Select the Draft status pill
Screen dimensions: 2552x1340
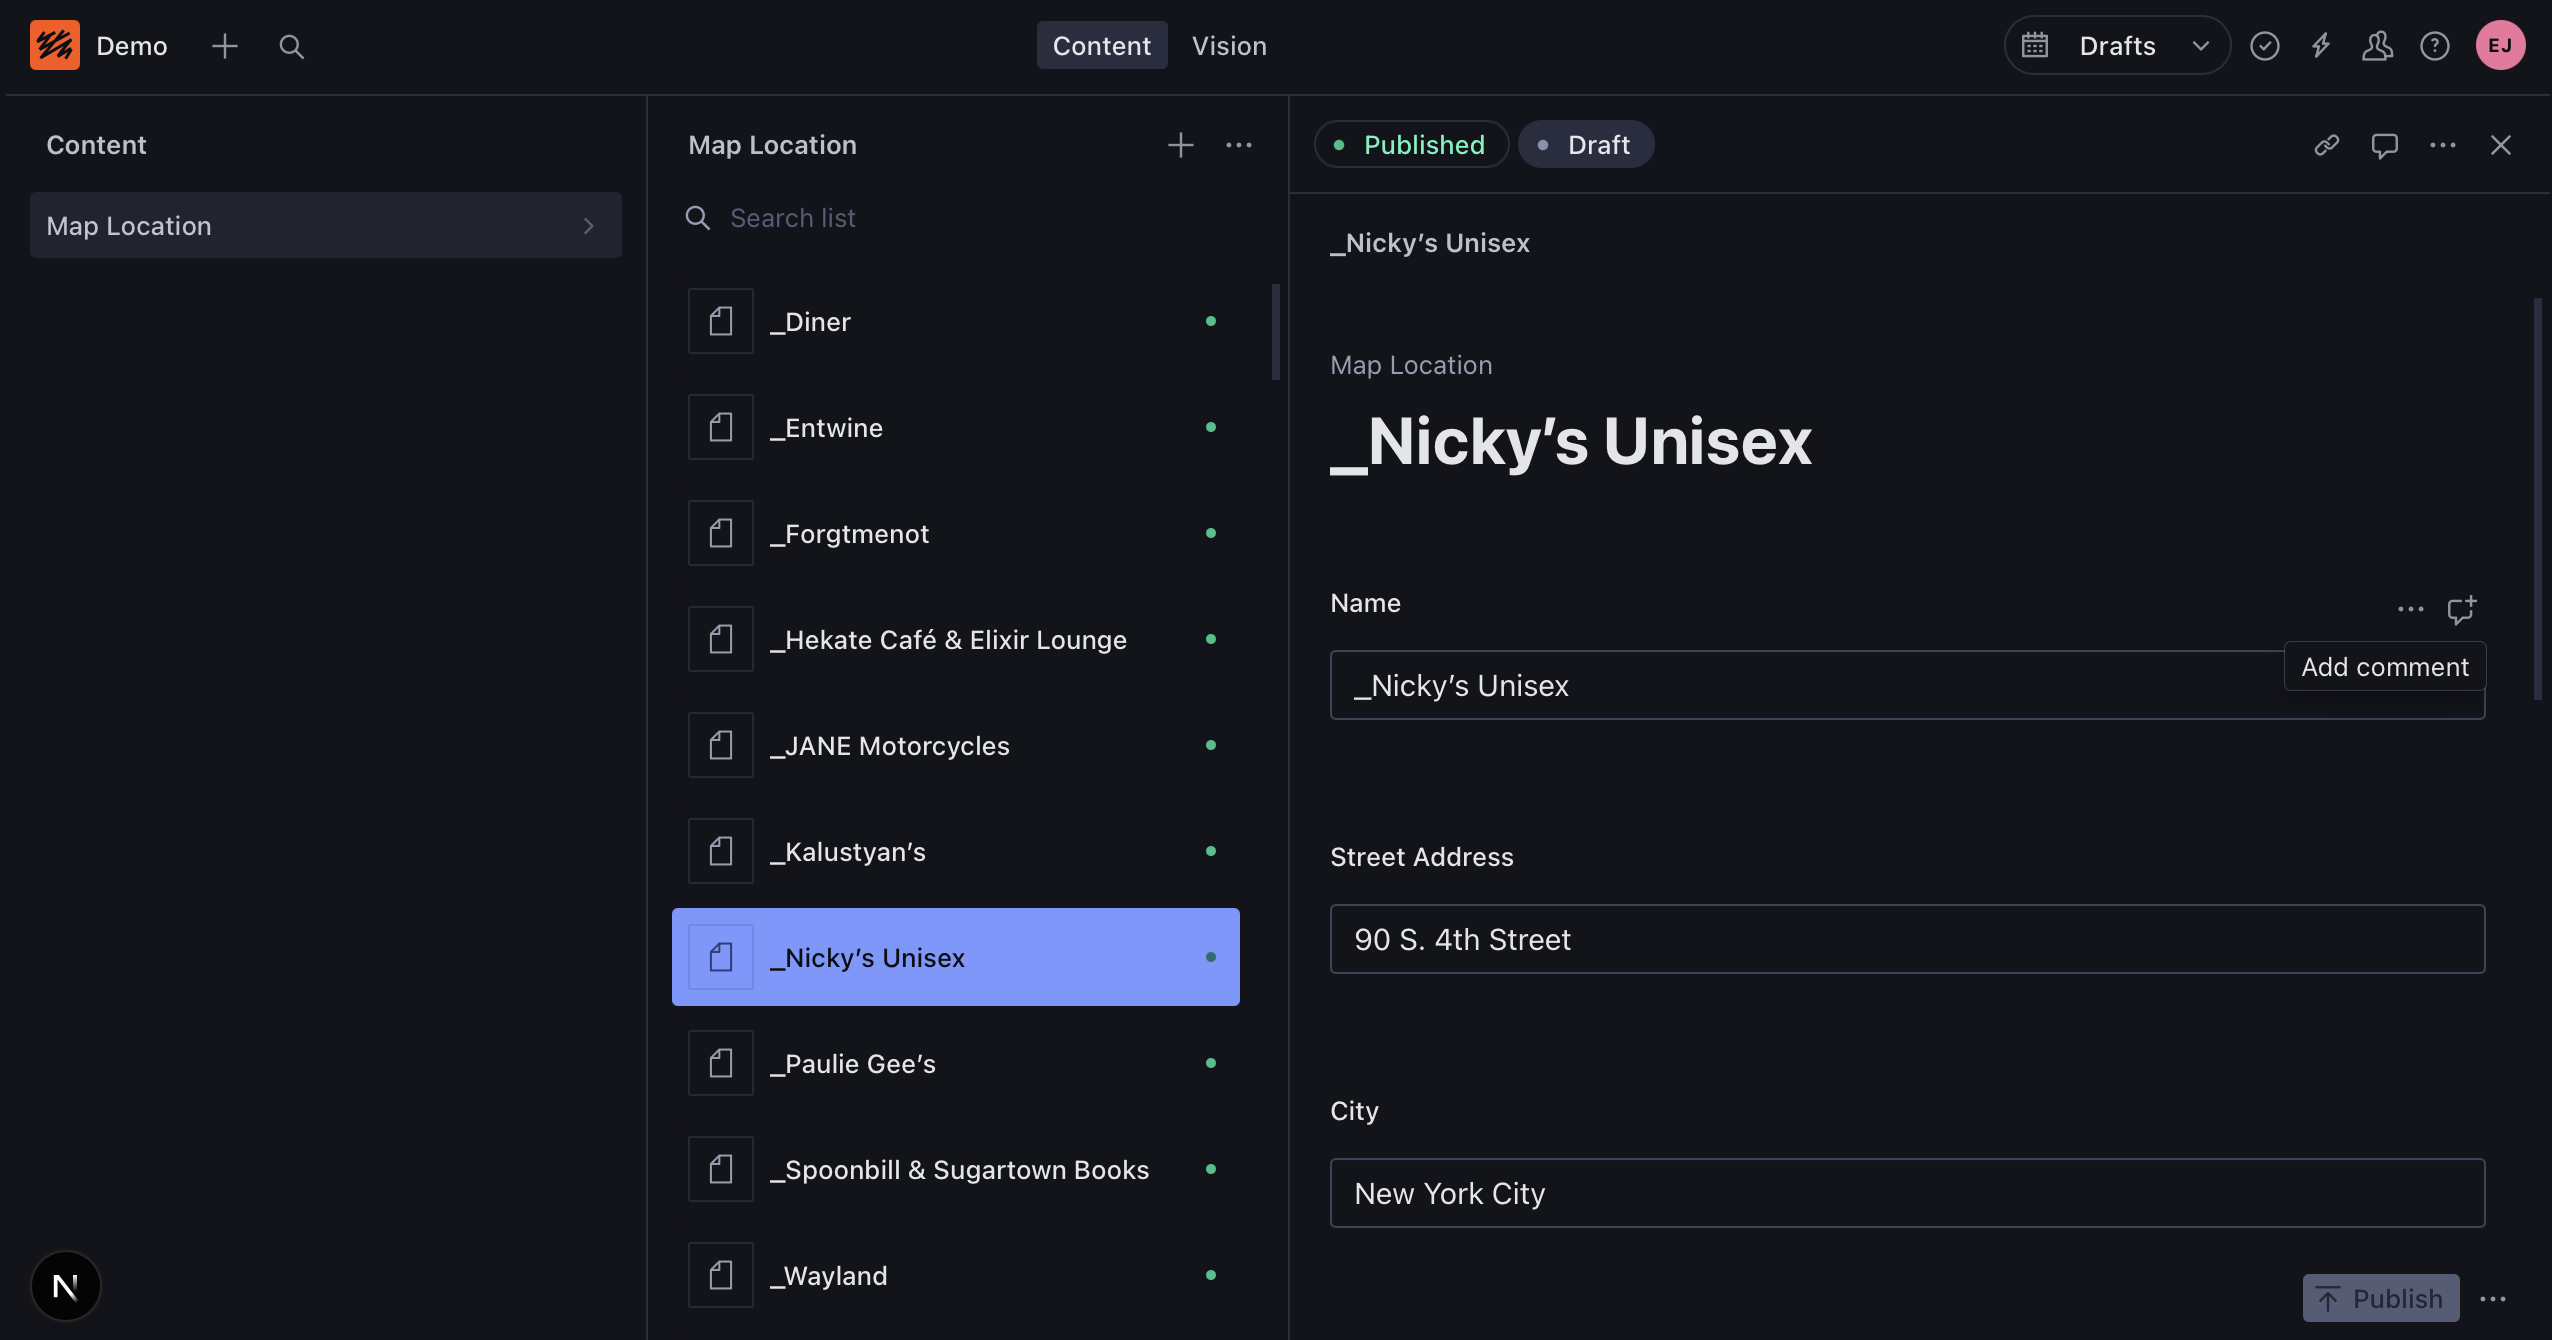point(1586,145)
